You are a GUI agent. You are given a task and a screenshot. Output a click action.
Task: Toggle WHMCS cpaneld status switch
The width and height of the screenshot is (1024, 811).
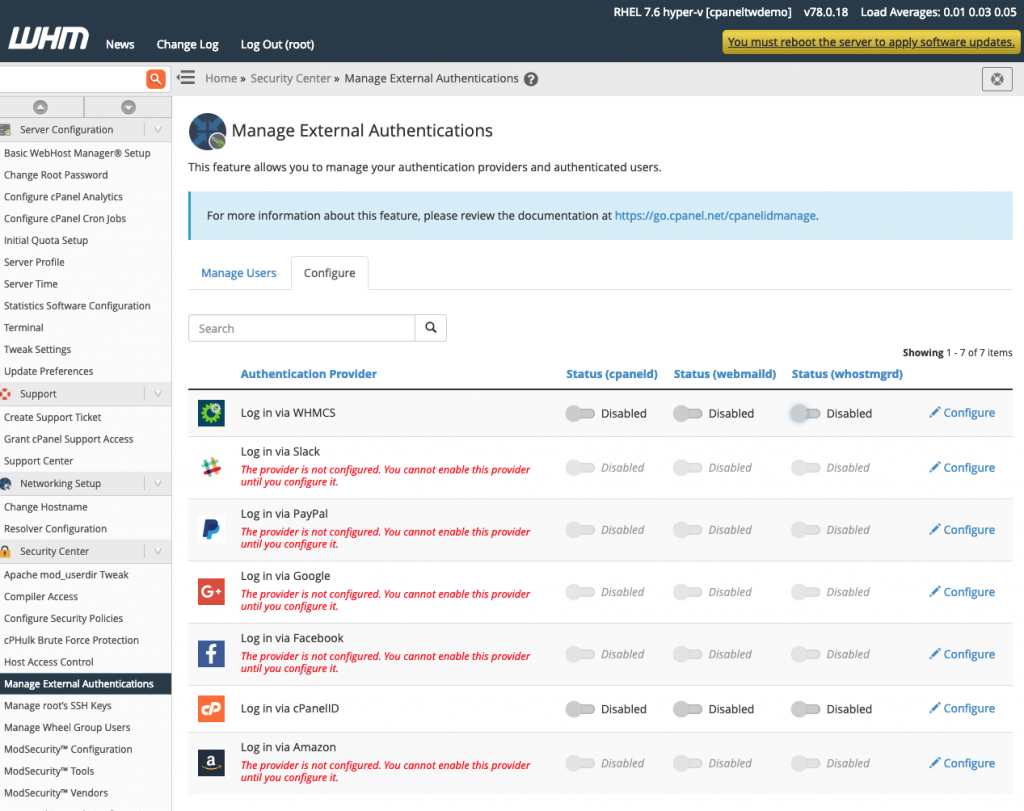pos(580,413)
